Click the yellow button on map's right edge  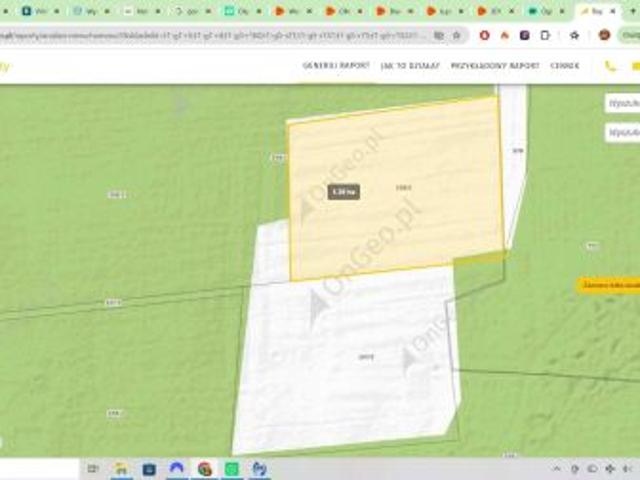(609, 285)
